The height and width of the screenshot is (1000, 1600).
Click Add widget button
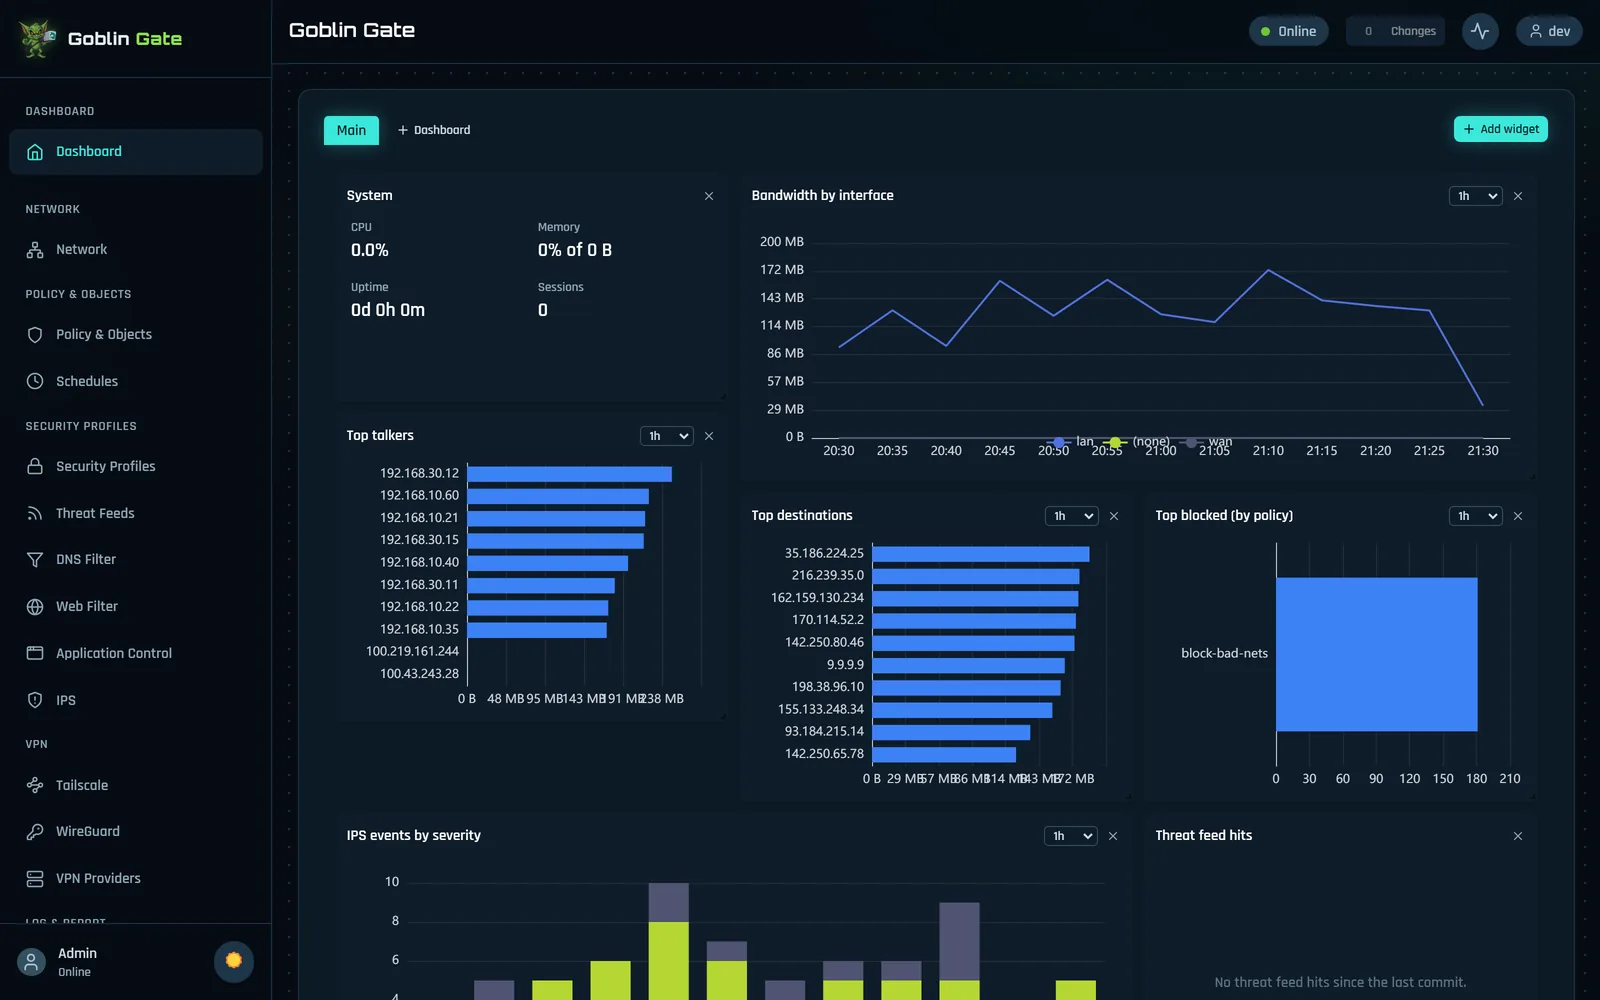(x=1501, y=129)
